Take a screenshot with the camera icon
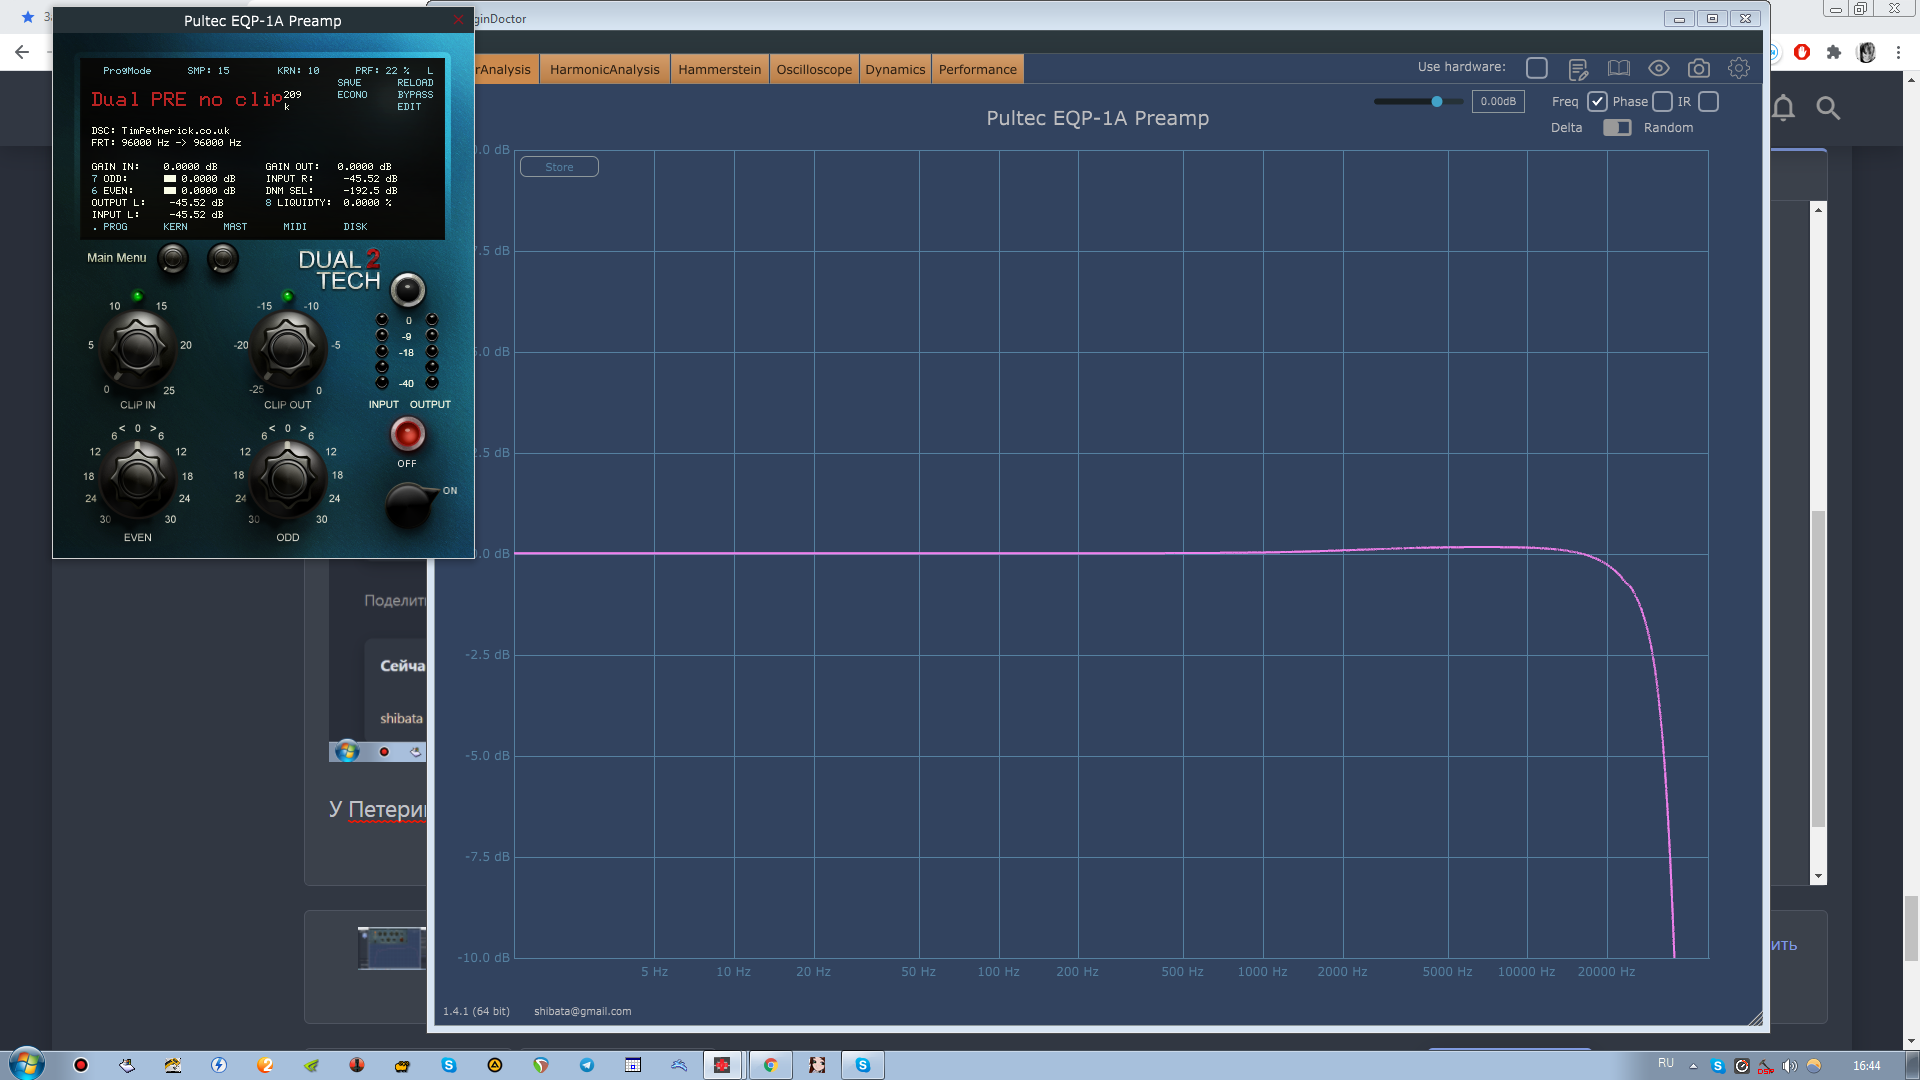1920x1080 pixels. click(1698, 68)
